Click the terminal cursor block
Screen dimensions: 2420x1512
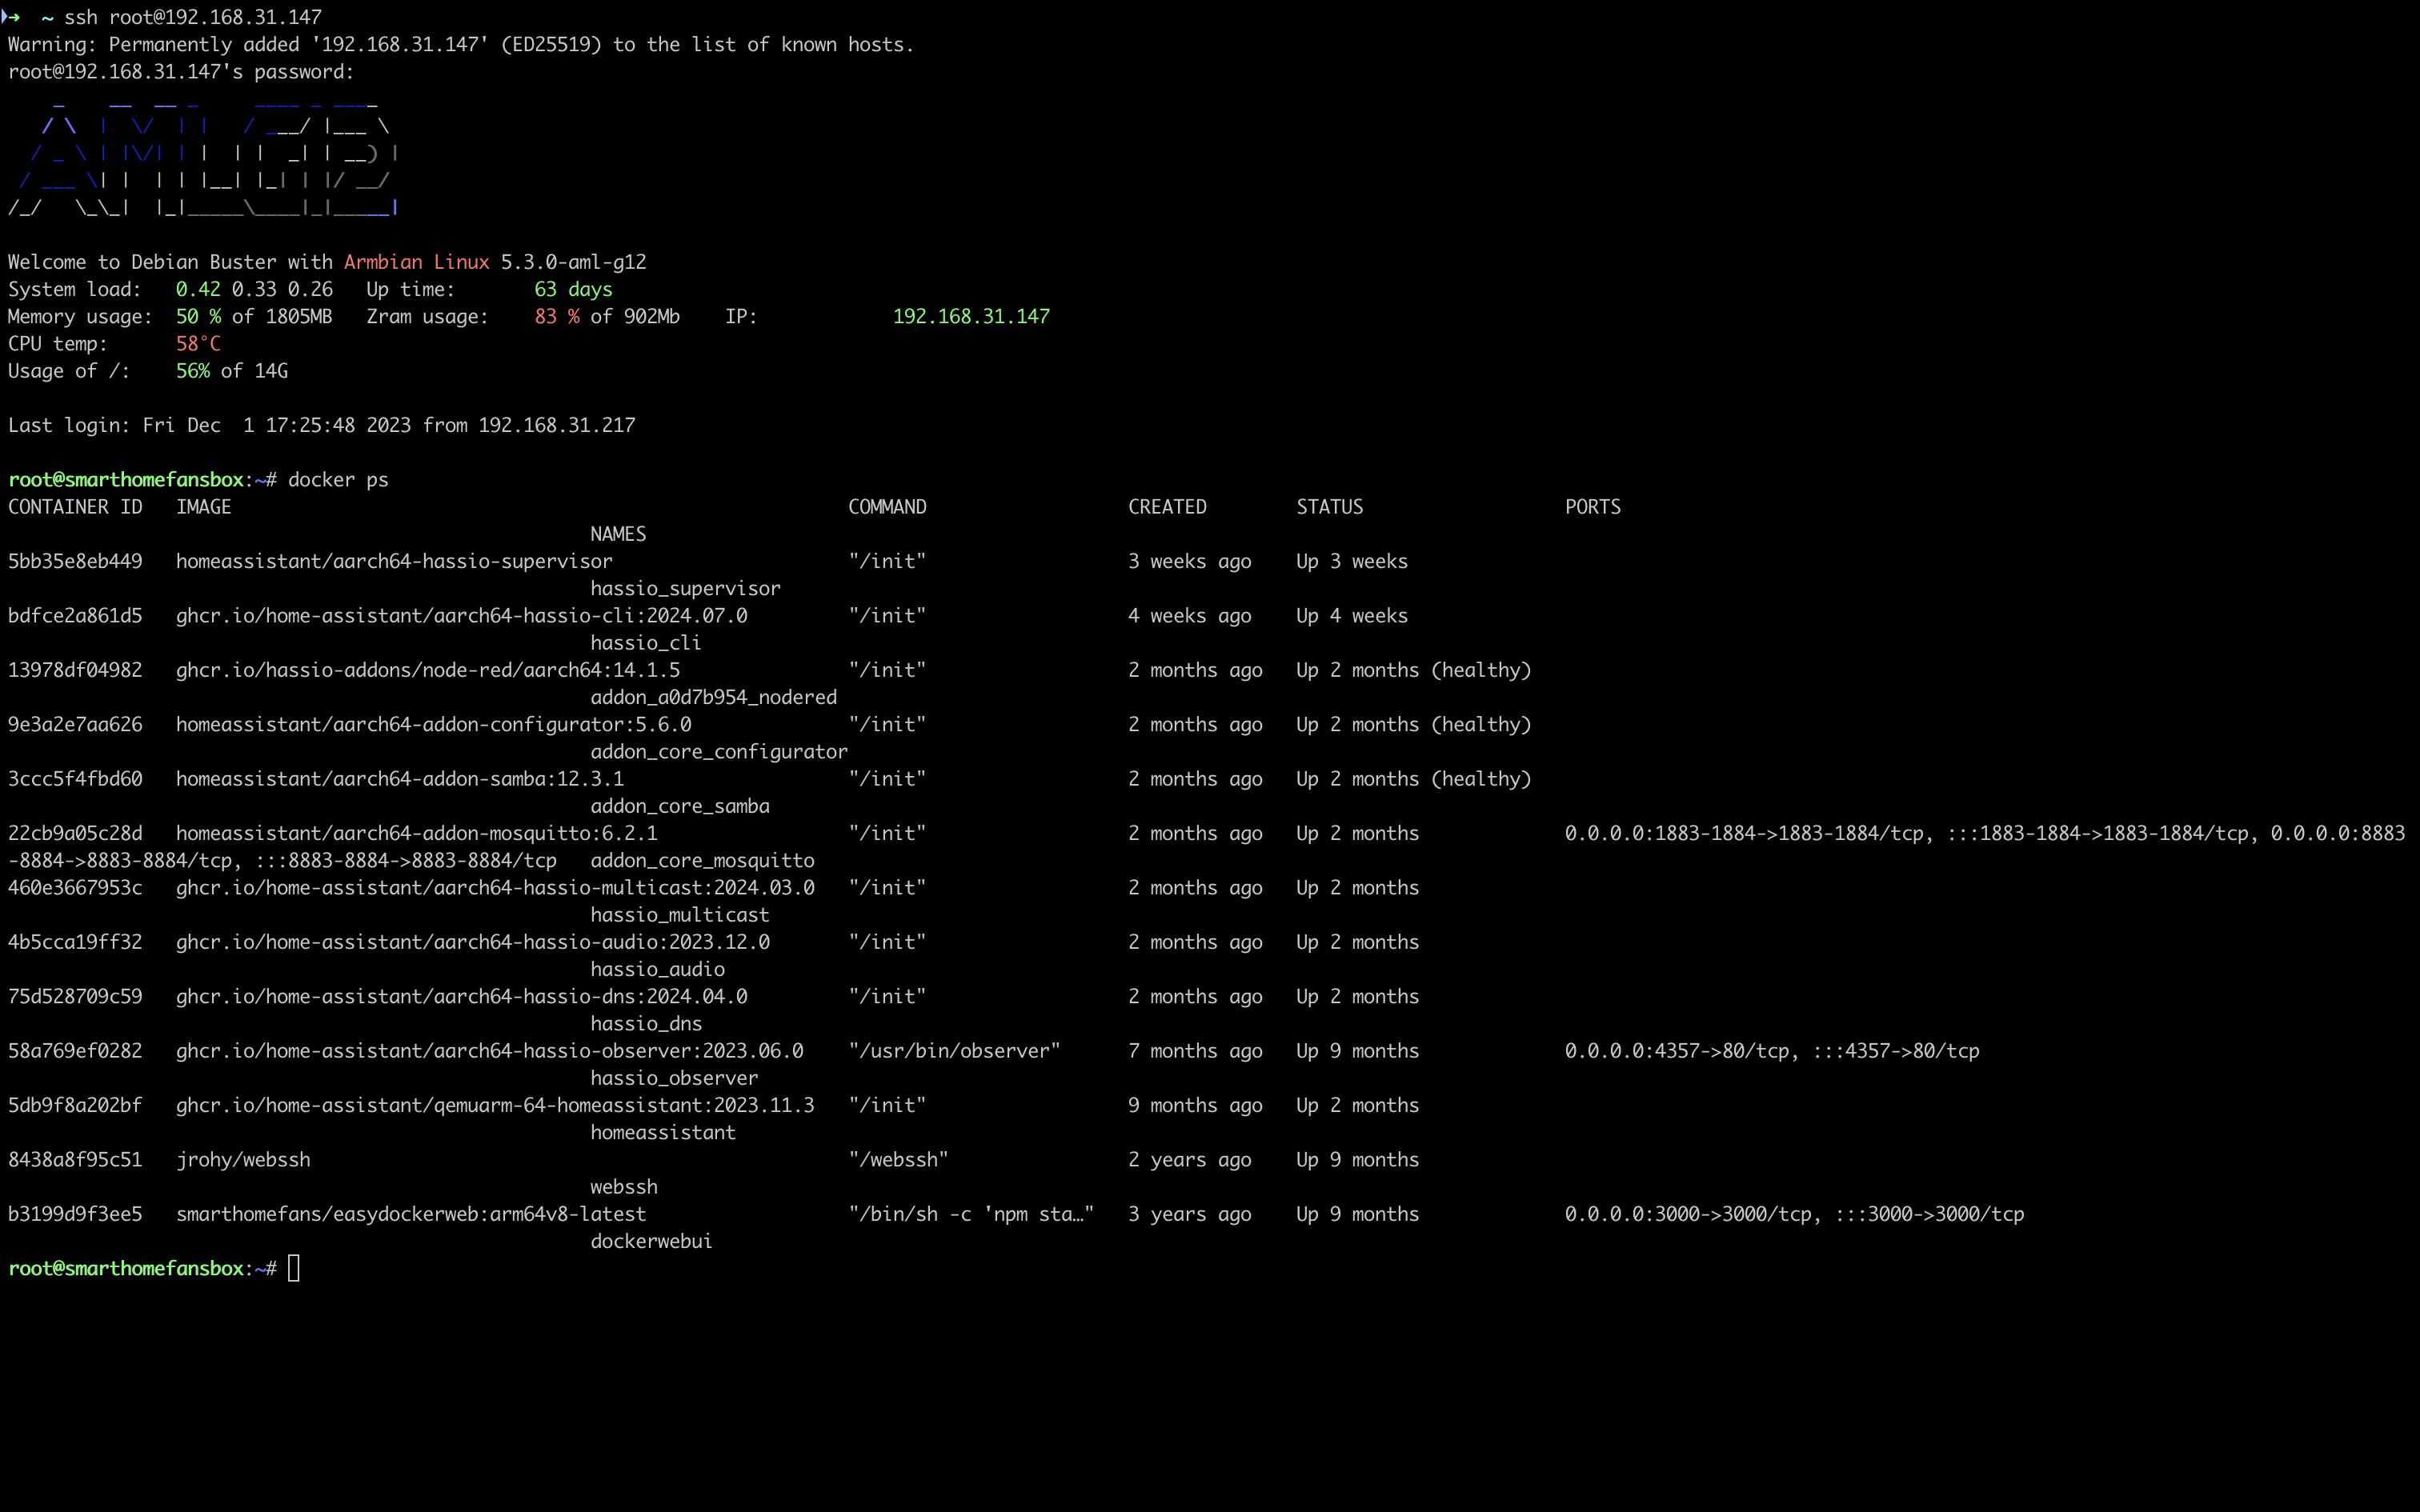pos(294,1268)
